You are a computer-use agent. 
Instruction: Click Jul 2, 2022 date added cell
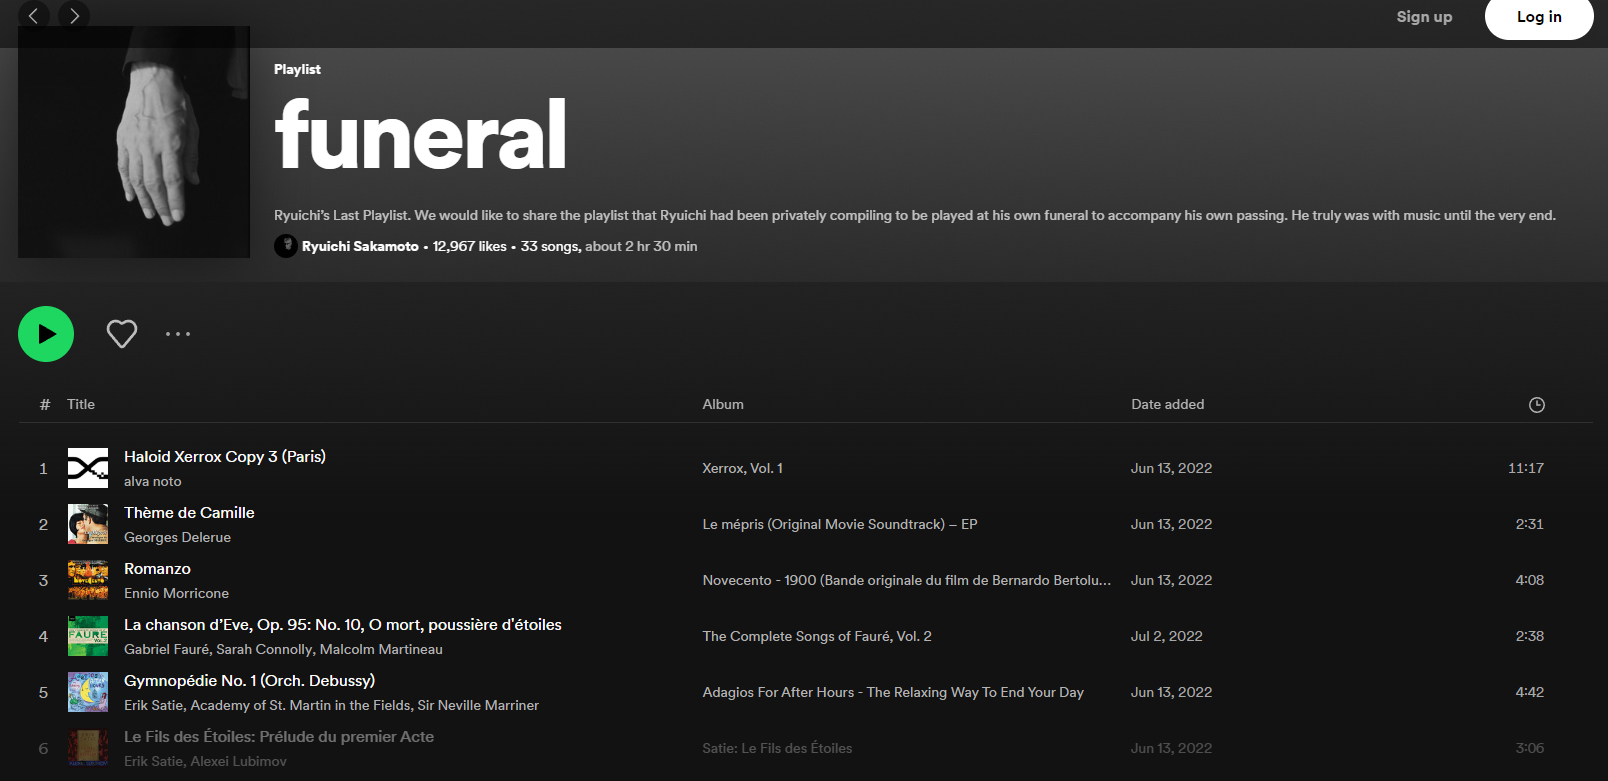1167,636
